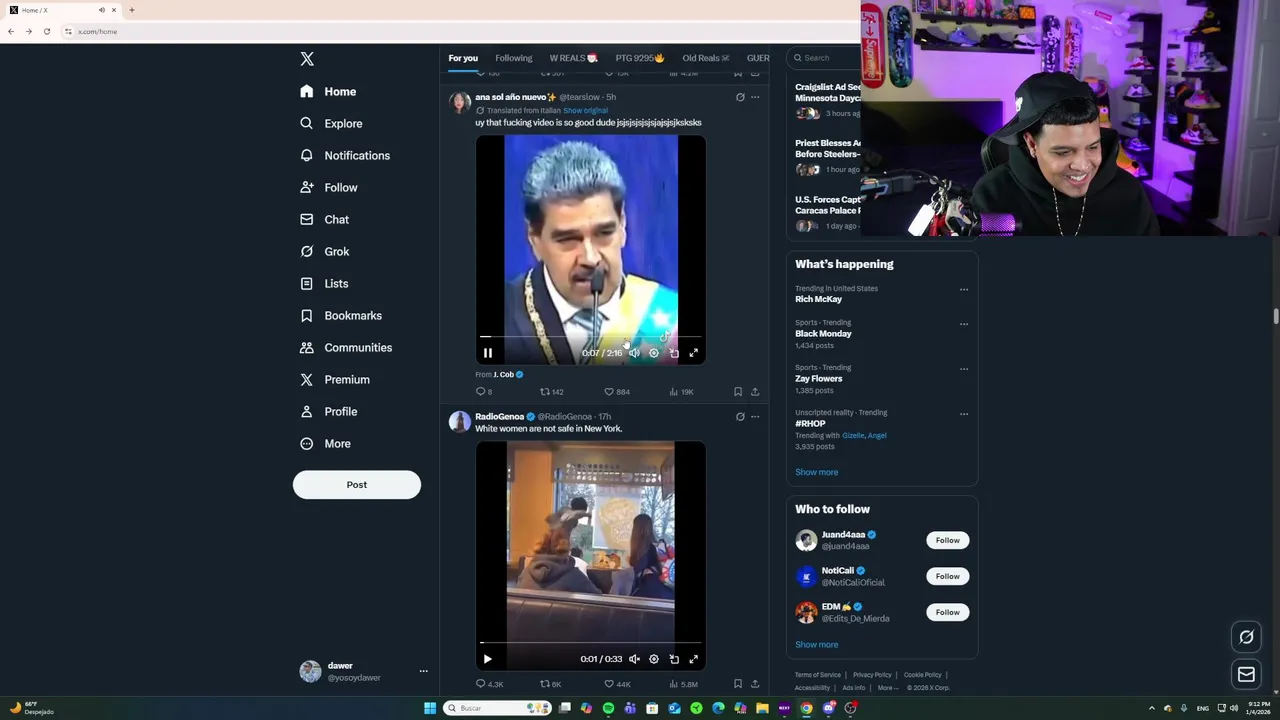Open account options next to dawer

coord(423,671)
